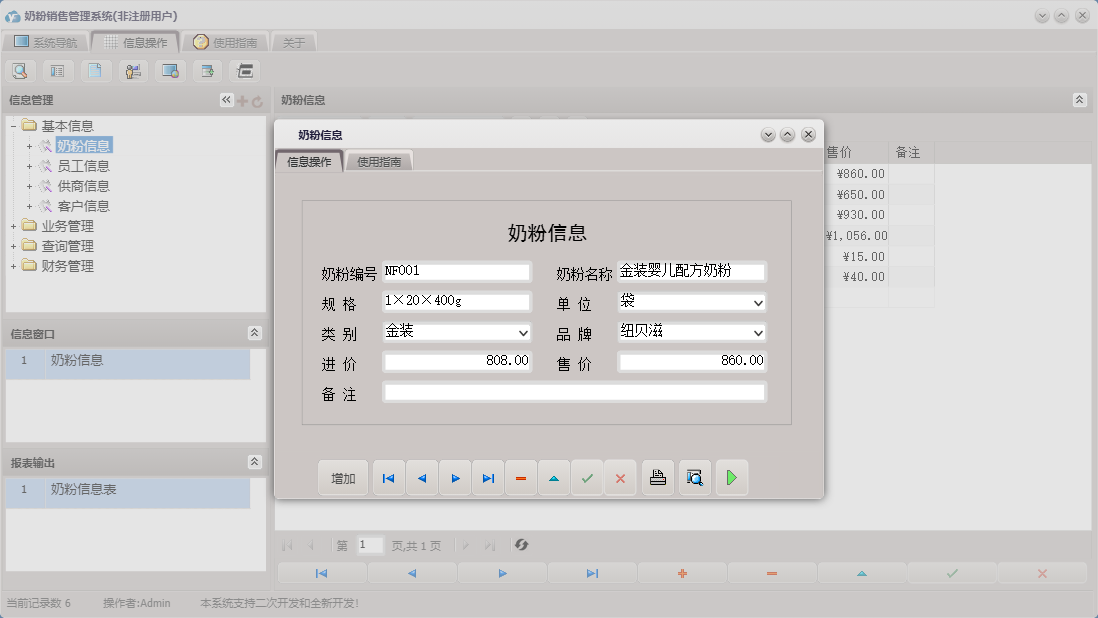The width and height of the screenshot is (1098, 618).
Task: Click inside the 备注 input field
Action: click(x=574, y=391)
